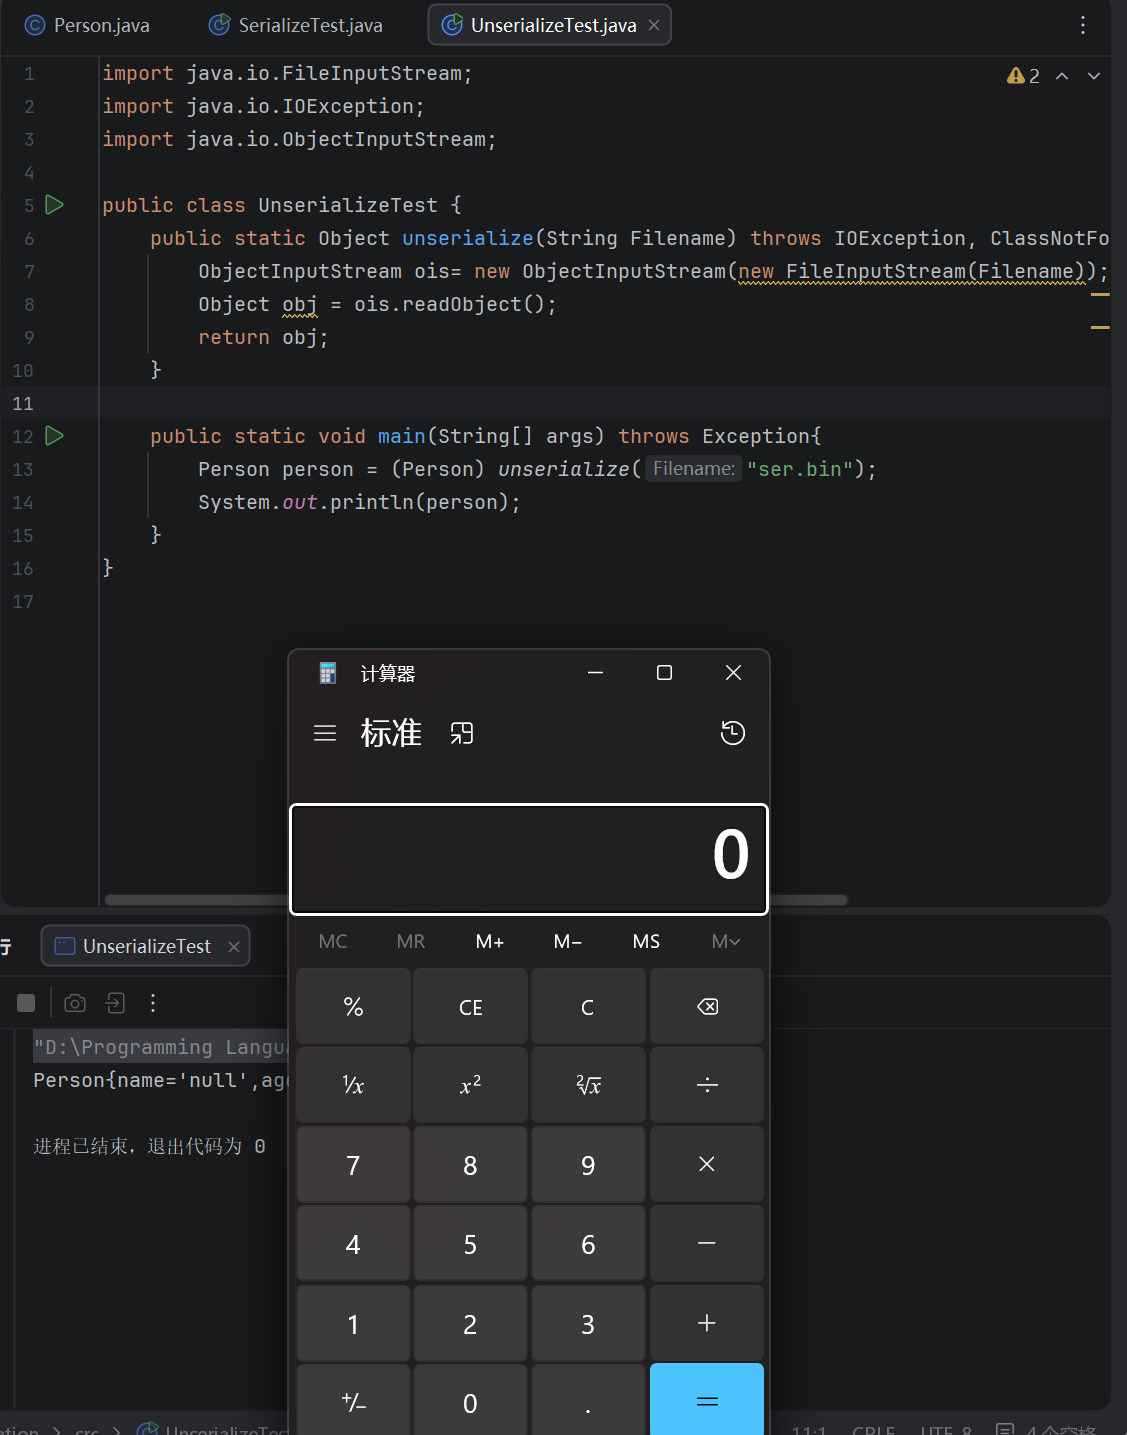Expand the M memory dropdown in calculator

(x=726, y=941)
